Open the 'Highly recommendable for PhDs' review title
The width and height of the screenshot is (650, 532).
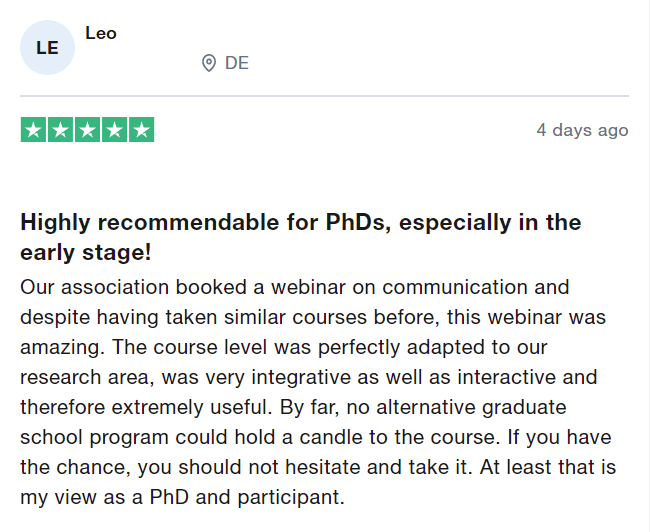(x=301, y=222)
